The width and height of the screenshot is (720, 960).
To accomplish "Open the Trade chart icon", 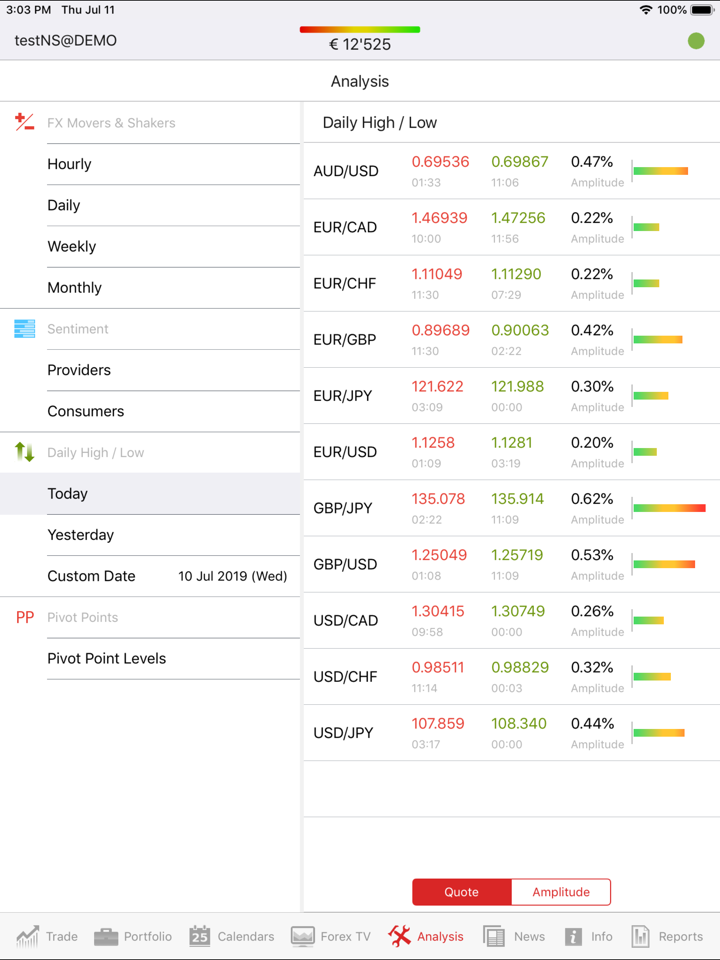I will pos(28,936).
